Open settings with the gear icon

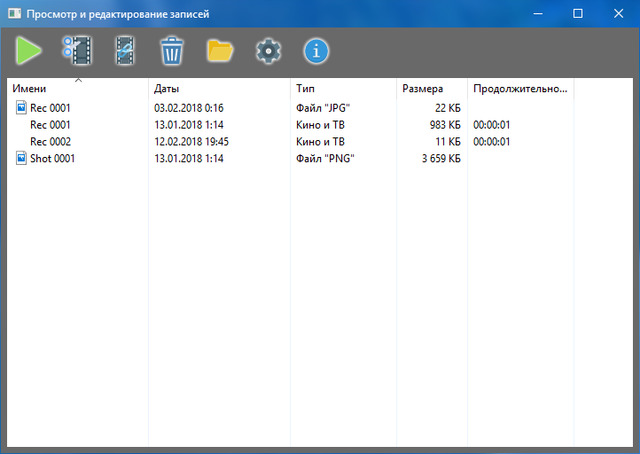(267, 50)
